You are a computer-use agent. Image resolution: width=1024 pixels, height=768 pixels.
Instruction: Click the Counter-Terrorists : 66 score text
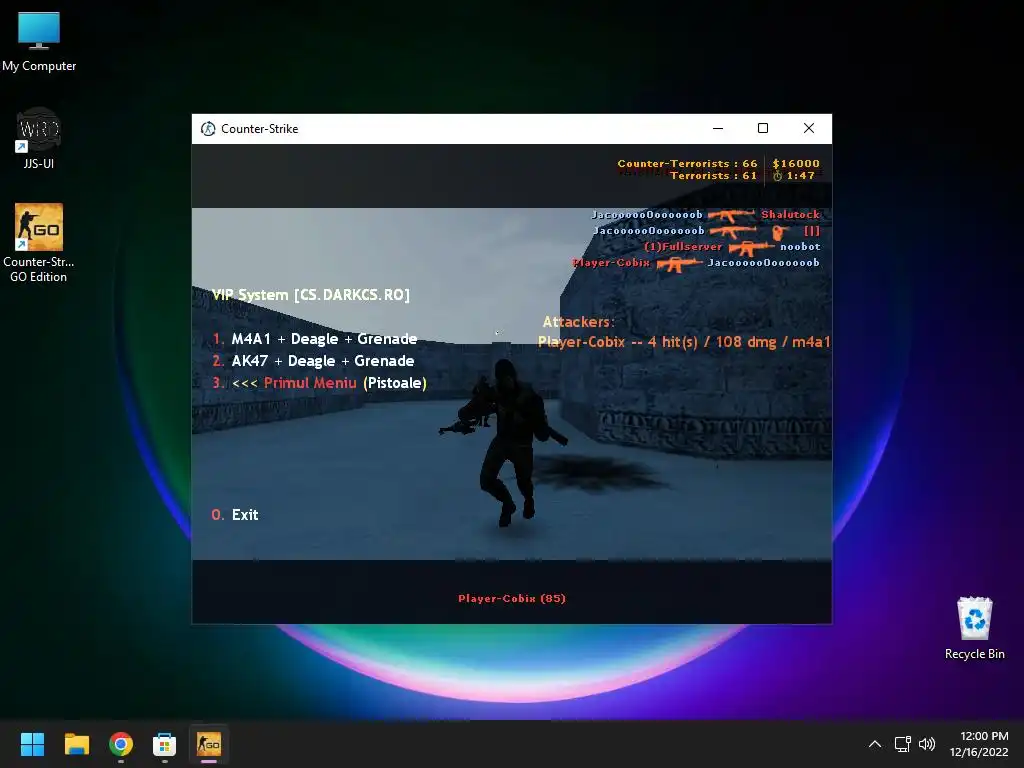click(687, 163)
